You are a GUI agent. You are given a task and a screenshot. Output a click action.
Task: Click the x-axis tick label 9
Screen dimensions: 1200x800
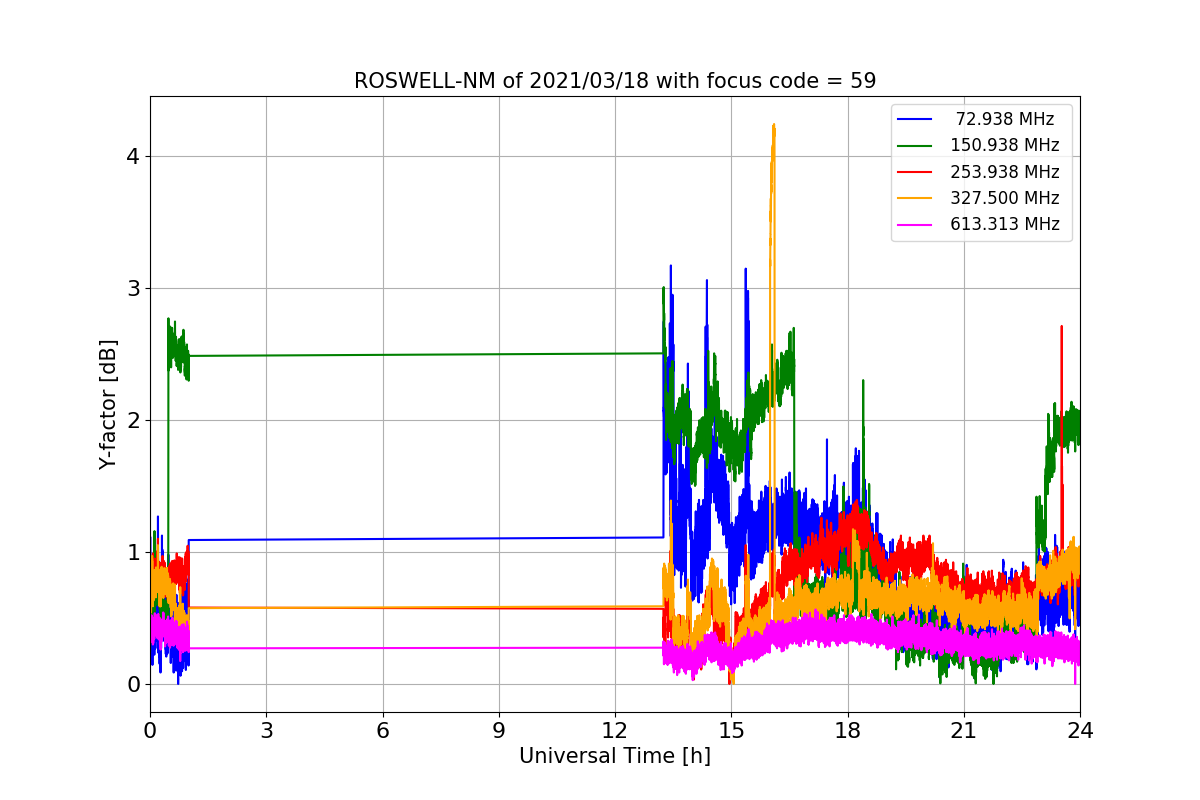[499, 730]
